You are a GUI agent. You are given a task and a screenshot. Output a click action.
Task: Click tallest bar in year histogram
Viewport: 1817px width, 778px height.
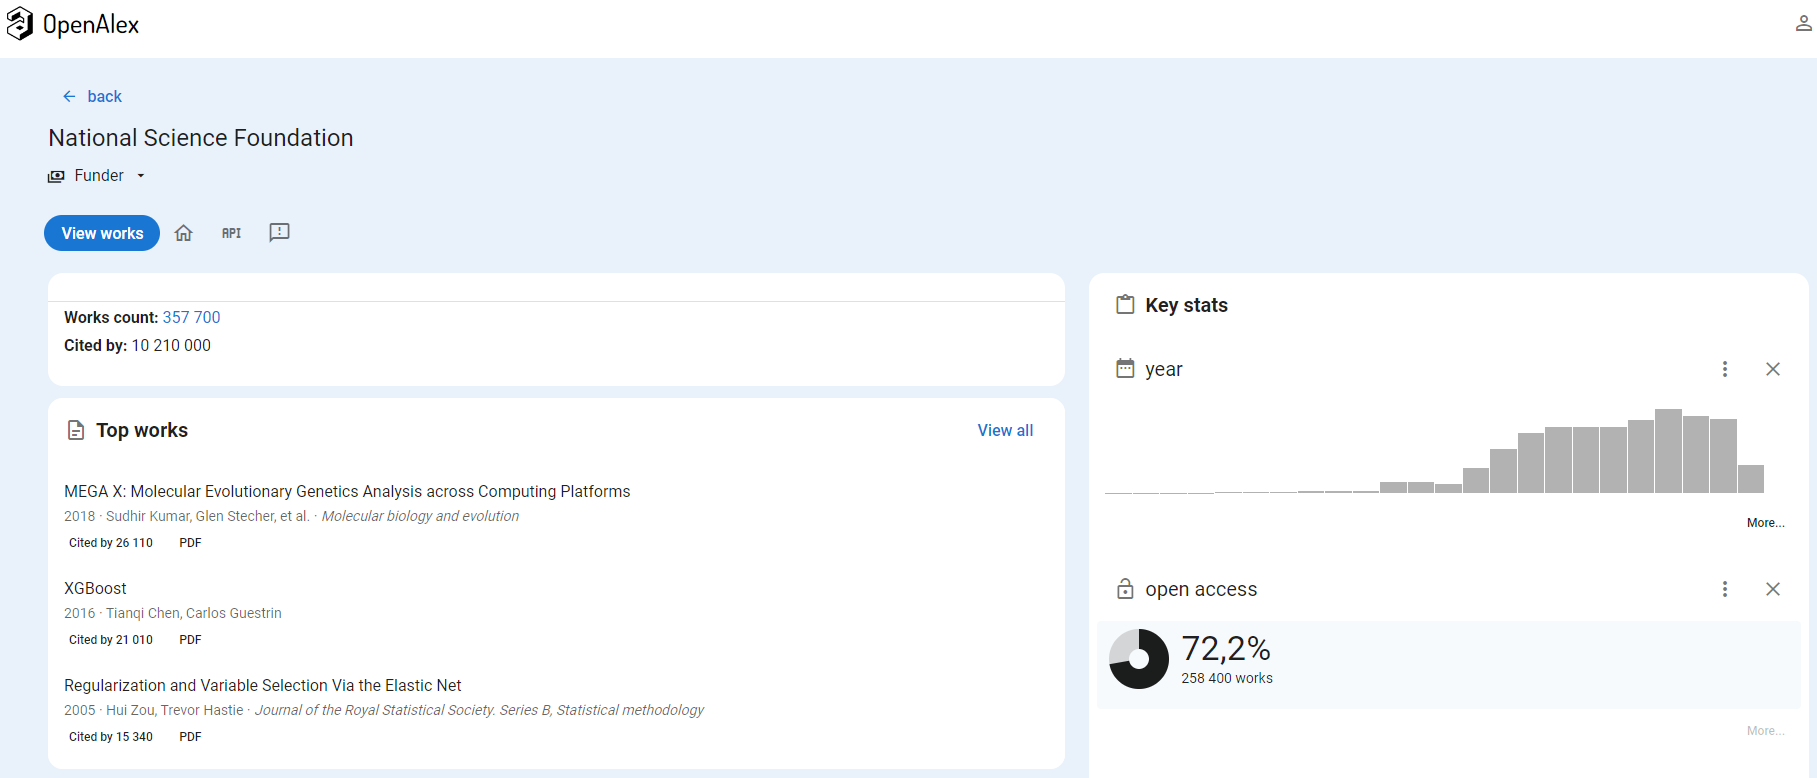pyautogui.click(x=1668, y=451)
